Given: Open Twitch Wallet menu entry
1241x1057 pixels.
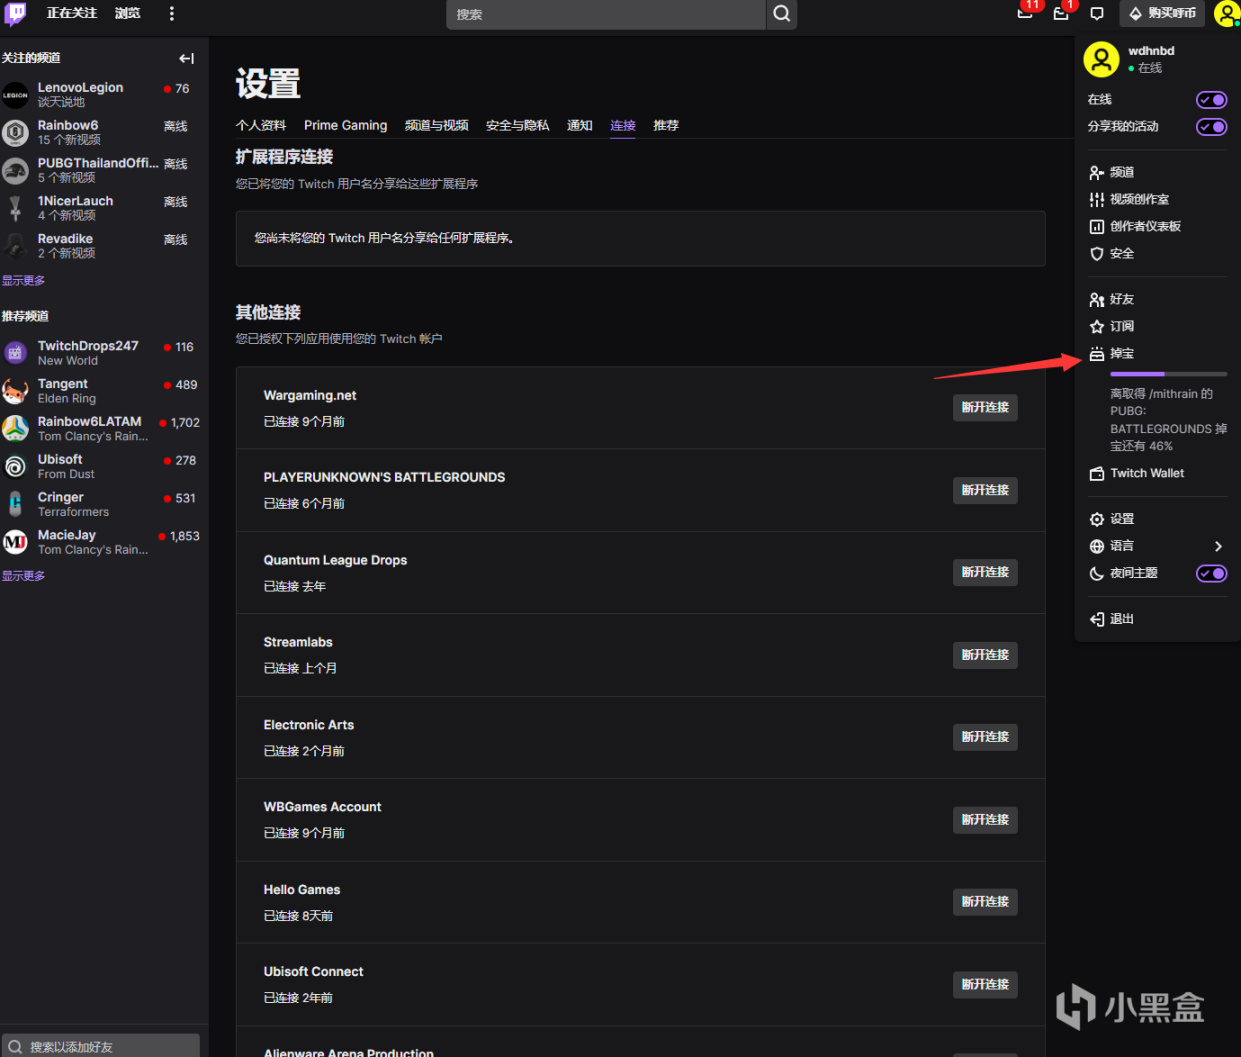Looking at the screenshot, I should click(1157, 473).
